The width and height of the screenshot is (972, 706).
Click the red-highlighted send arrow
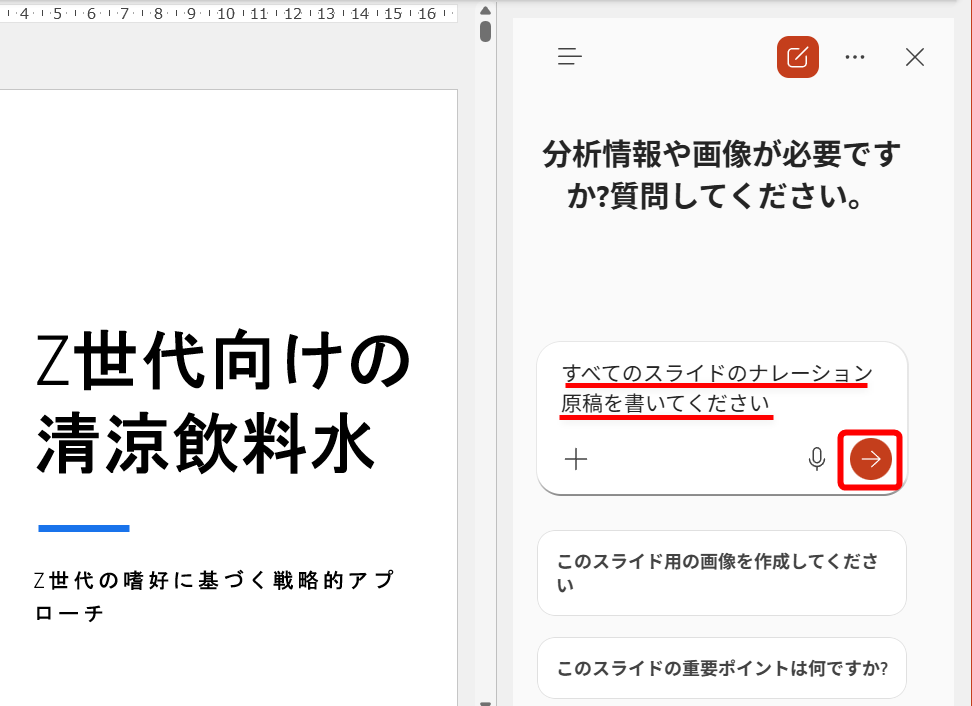click(x=869, y=459)
